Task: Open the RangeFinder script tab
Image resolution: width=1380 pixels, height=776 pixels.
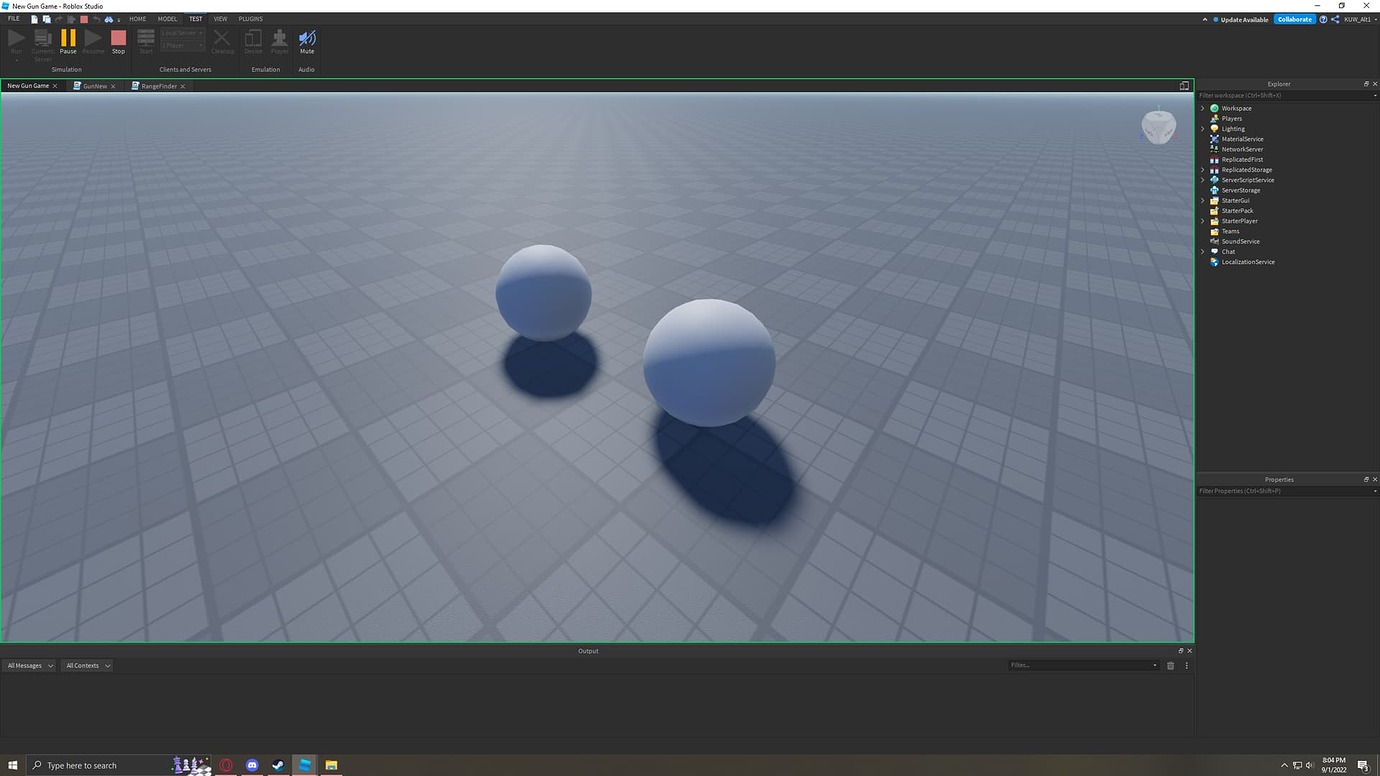Action: [157, 86]
